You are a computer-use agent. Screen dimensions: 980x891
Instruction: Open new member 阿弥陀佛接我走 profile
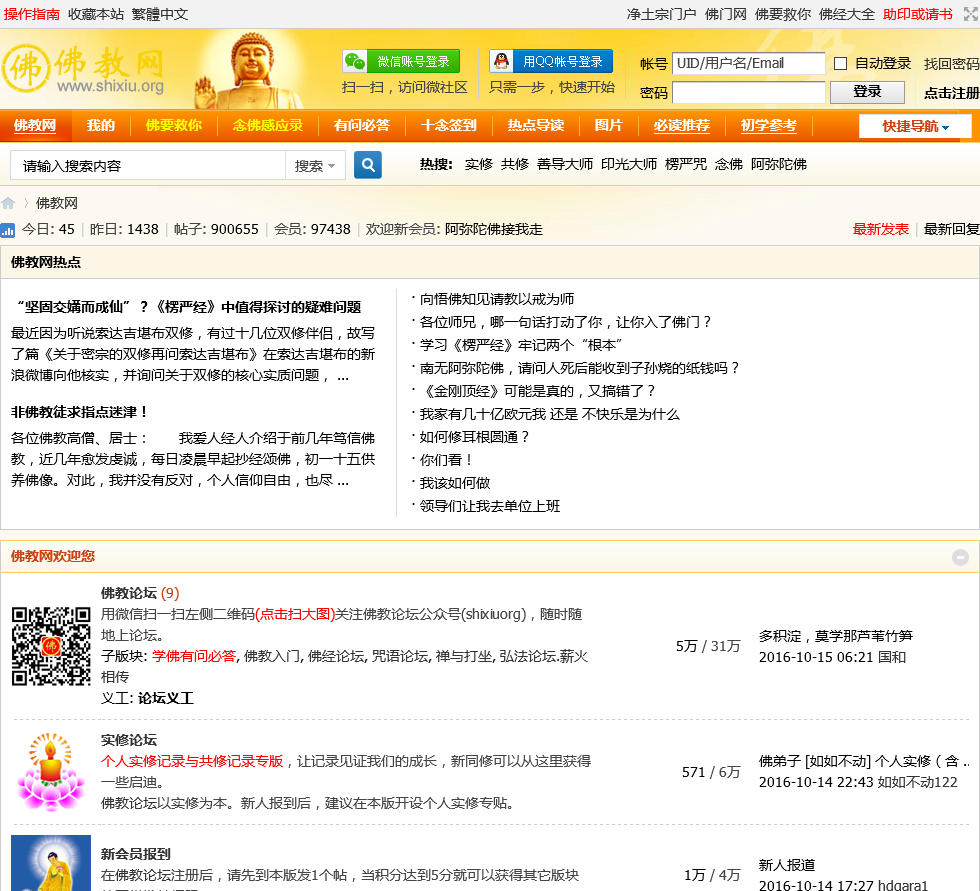coord(494,229)
